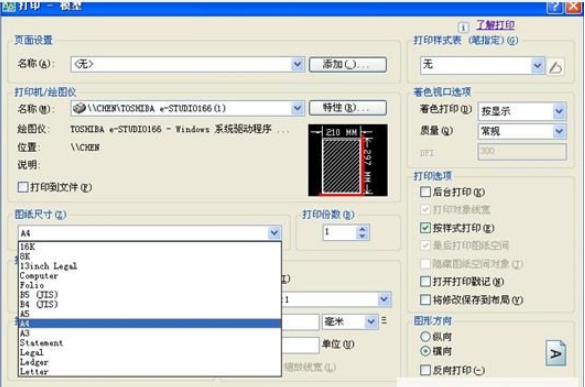
Task: Click the scale lock icon beside 毫米
Action: tap(384, 321)
